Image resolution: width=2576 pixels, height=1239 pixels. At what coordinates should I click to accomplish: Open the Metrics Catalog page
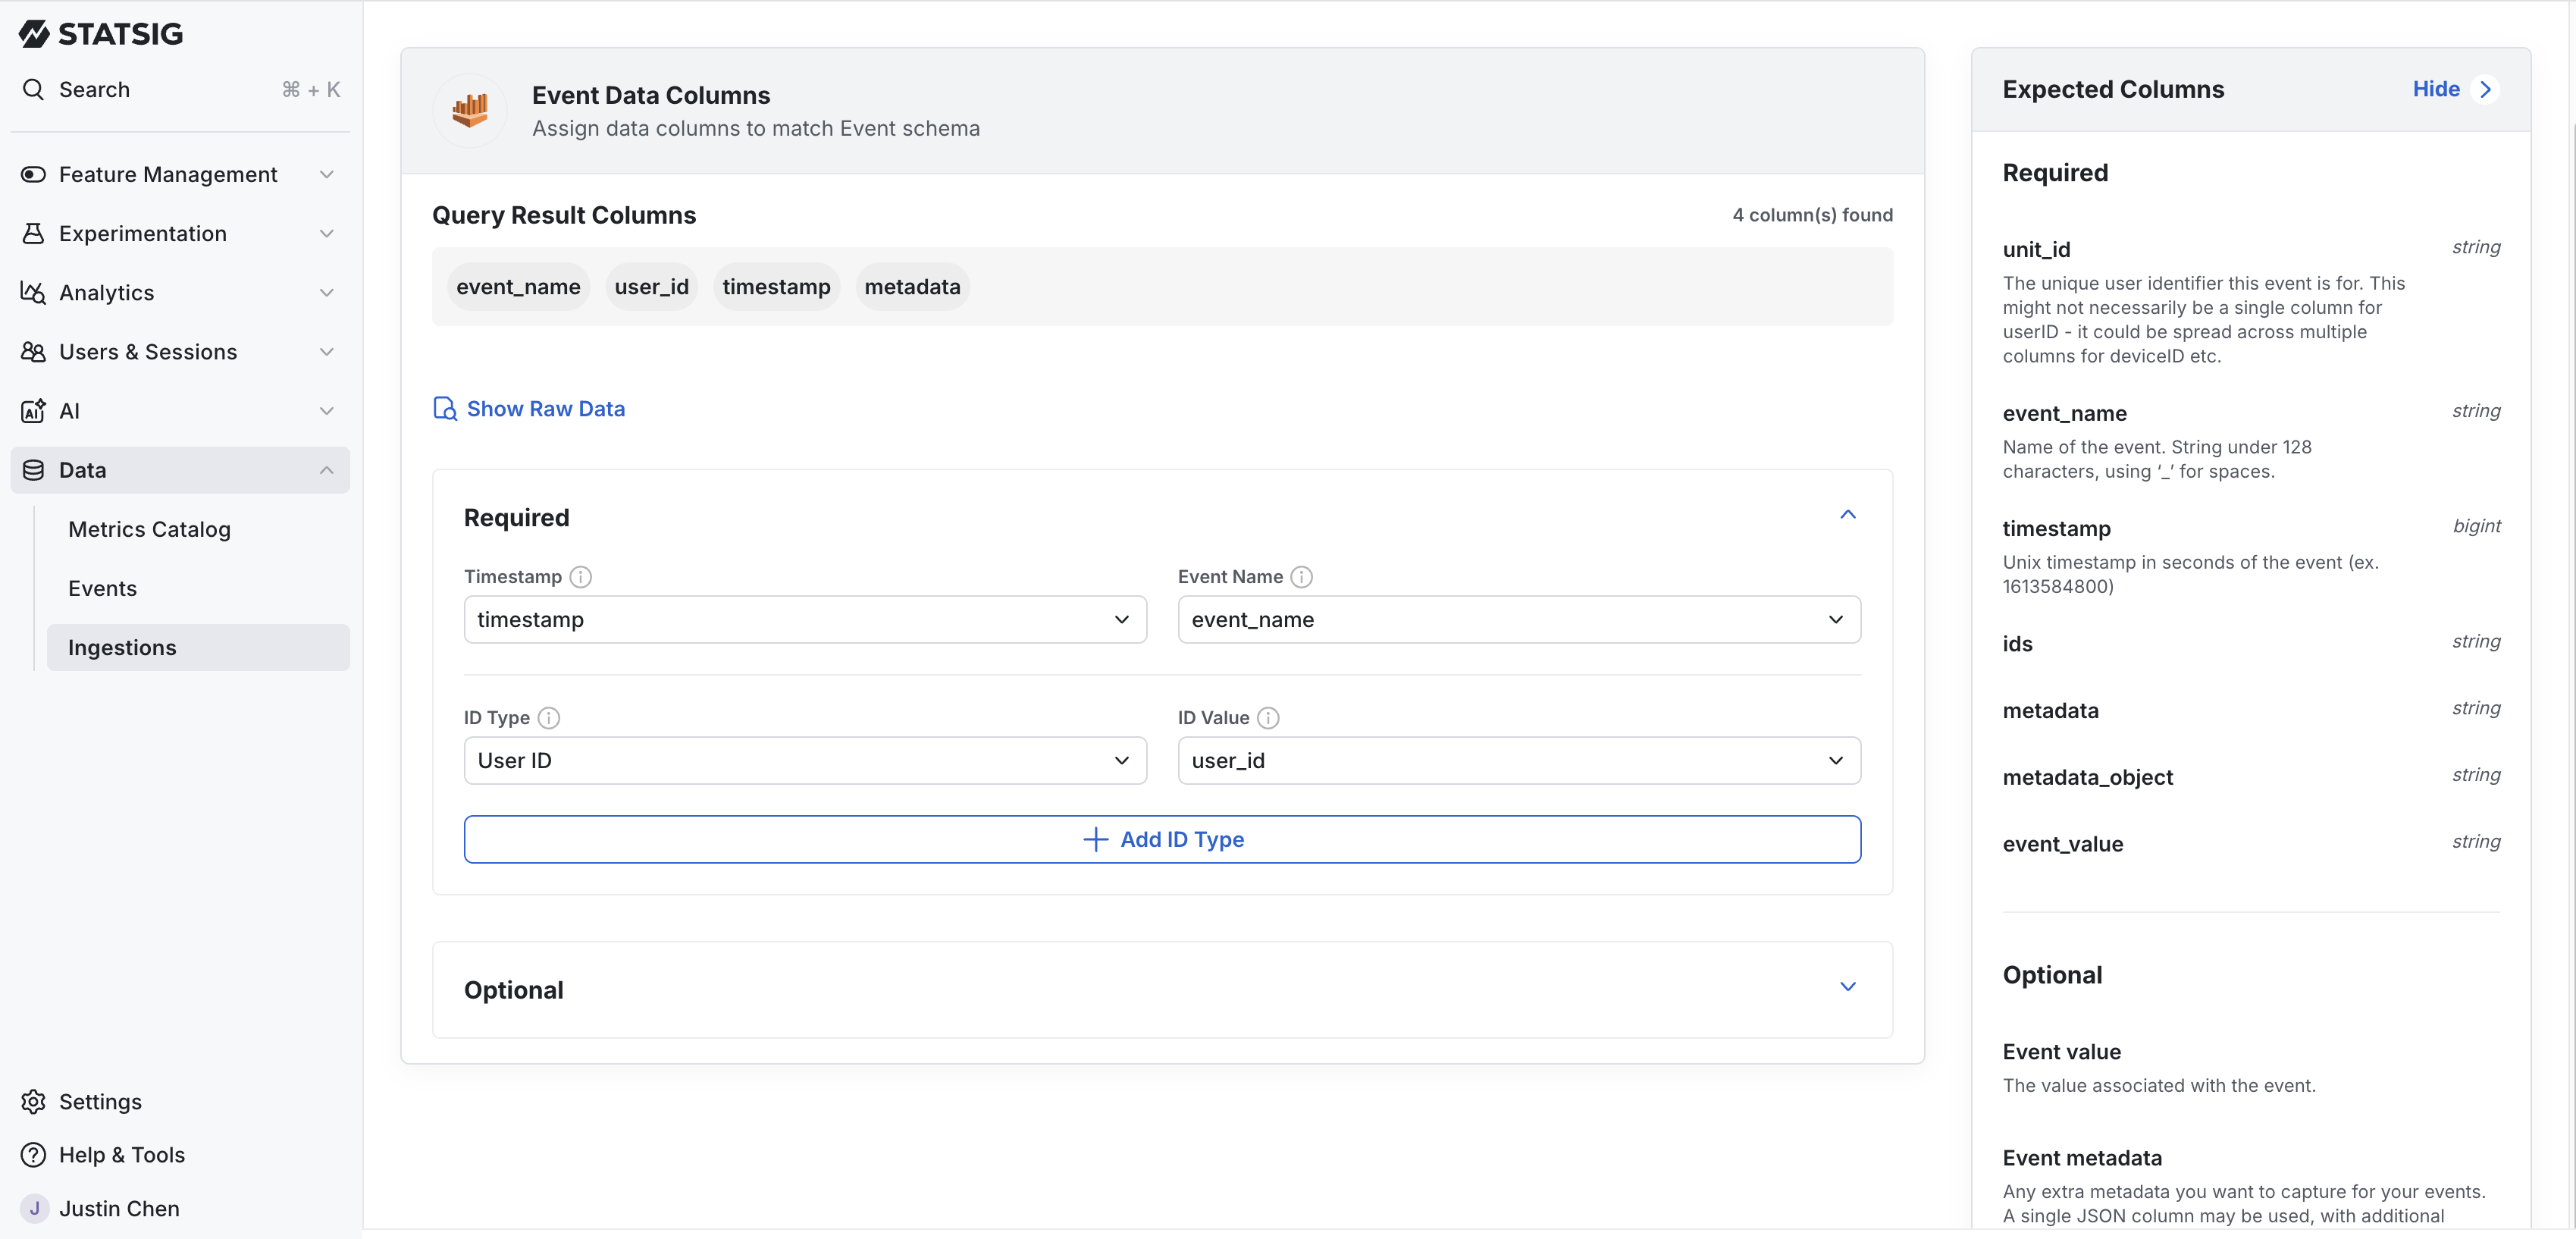[151, 529]
